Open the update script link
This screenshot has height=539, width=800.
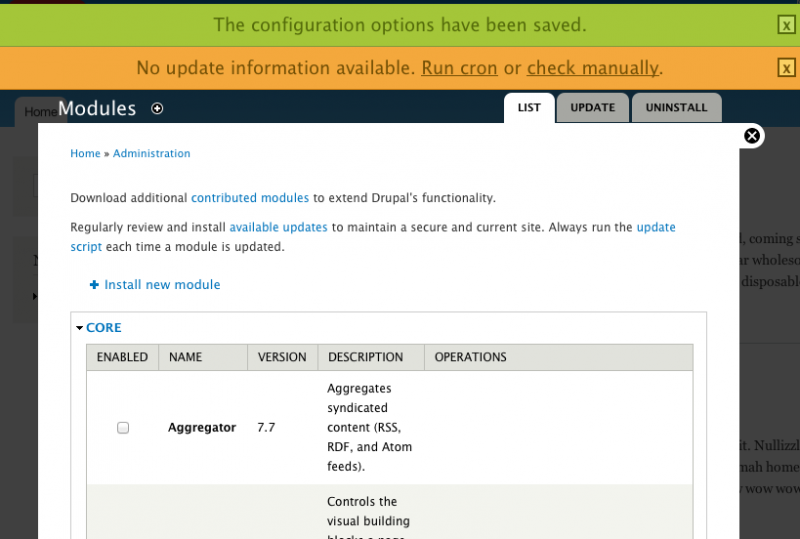(655, 227)
